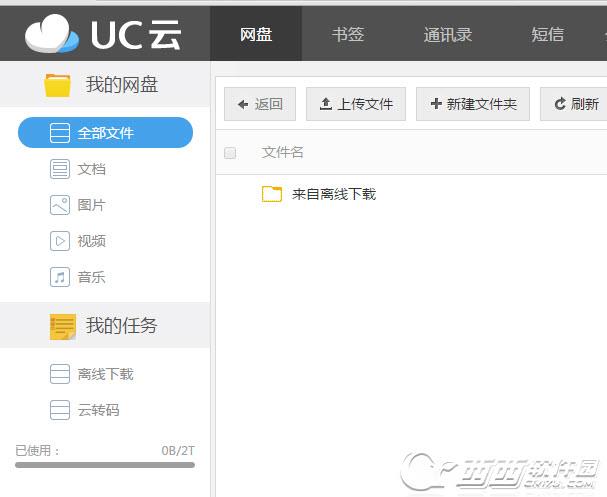607x497 pixels.
Task: Click the plus icon in 新建文件夹
Action: [x=436, y=104]
